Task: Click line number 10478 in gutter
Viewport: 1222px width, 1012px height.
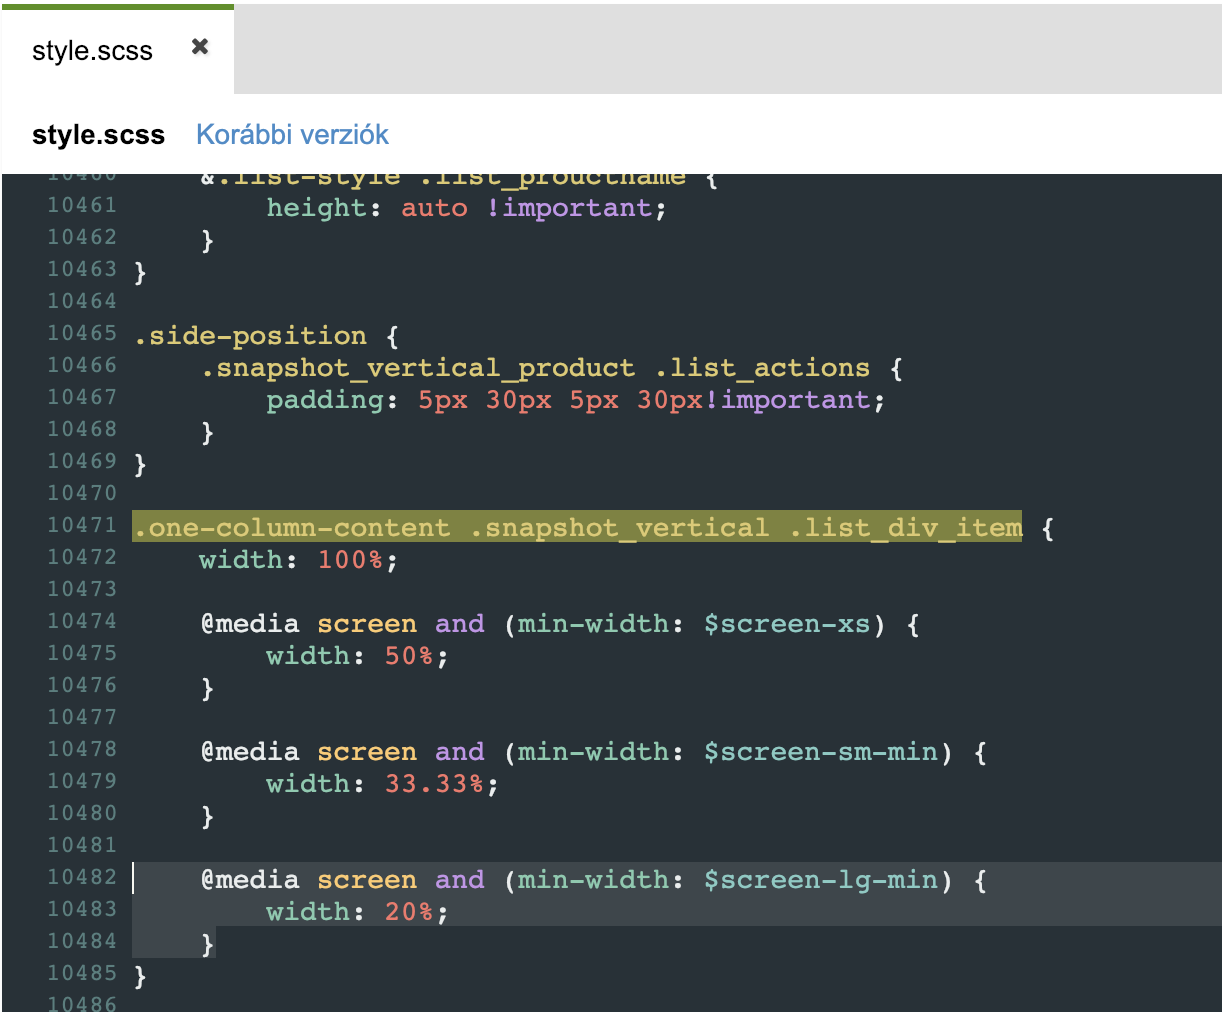Action: [x=82, y=749]
